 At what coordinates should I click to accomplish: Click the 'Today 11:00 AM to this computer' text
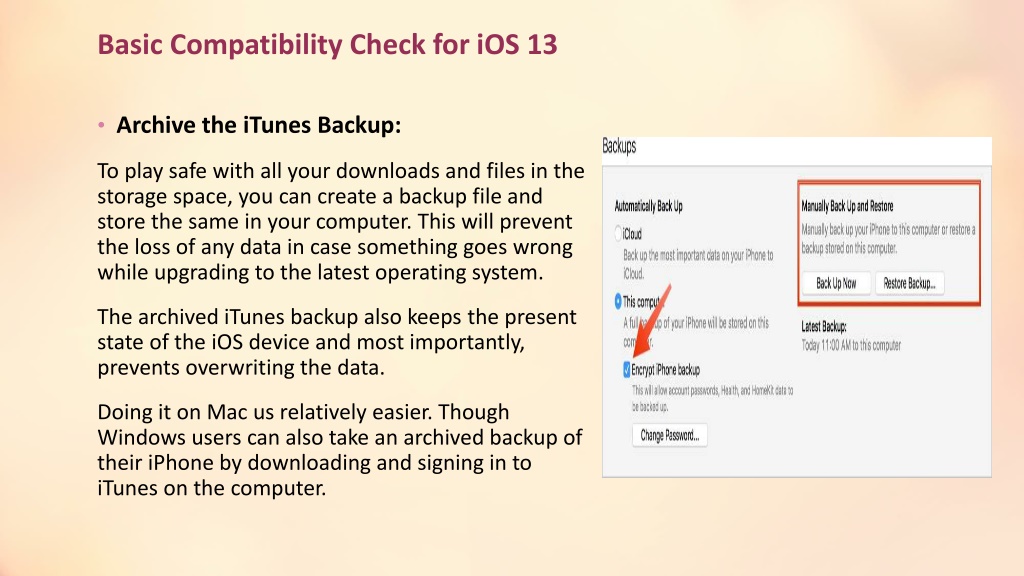tap(851, 345)
